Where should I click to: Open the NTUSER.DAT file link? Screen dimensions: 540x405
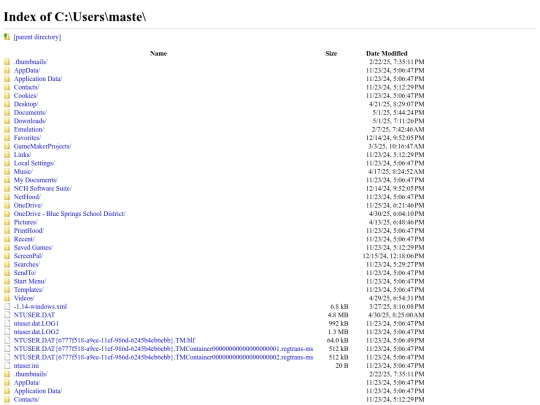point(34,315)
